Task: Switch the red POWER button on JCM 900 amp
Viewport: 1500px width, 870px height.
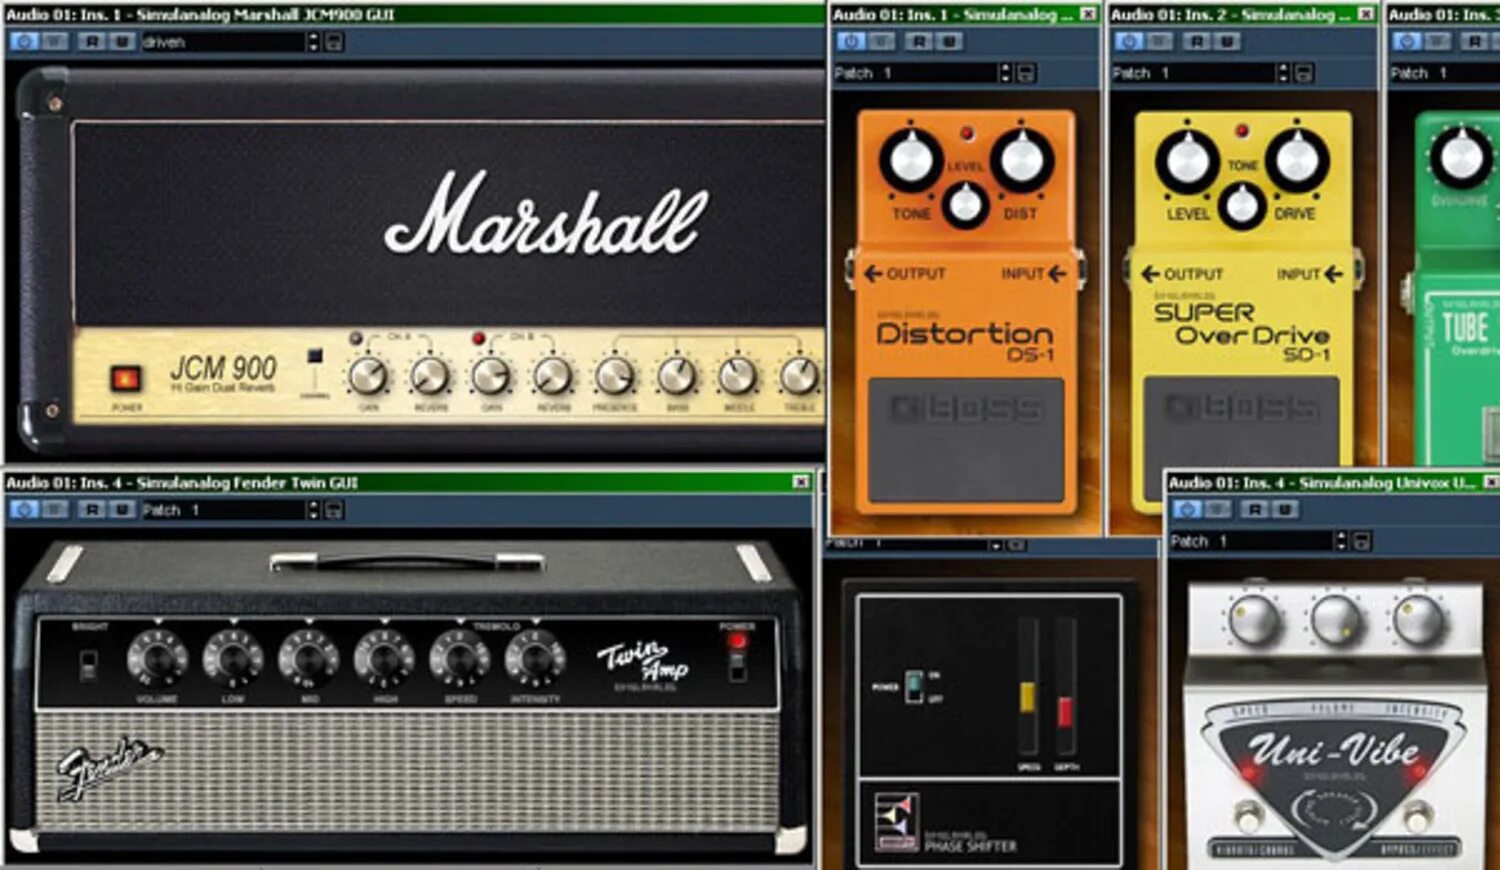Action: [x=126, y=378]
